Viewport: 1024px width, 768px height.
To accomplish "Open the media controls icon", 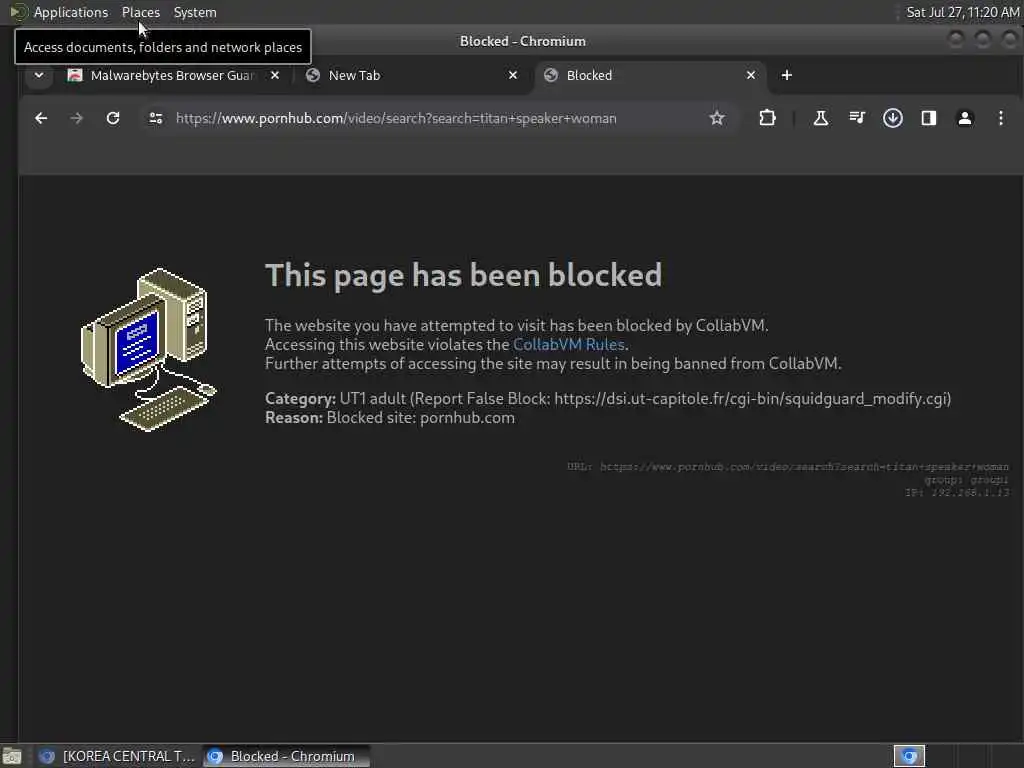I will [x=857, y=118].
